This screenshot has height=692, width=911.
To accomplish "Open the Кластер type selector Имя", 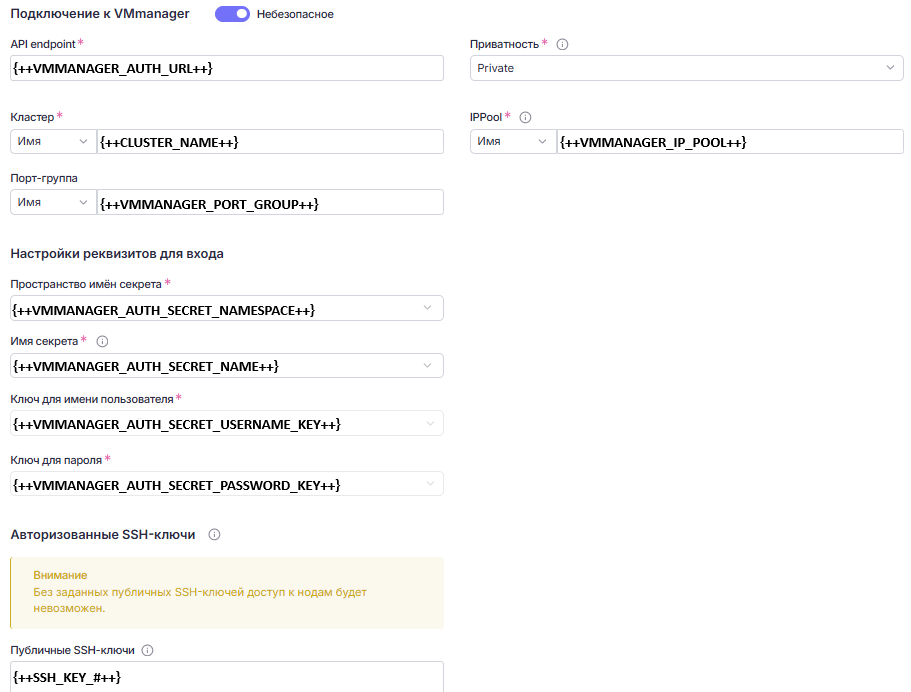I will tap(53, 142).
